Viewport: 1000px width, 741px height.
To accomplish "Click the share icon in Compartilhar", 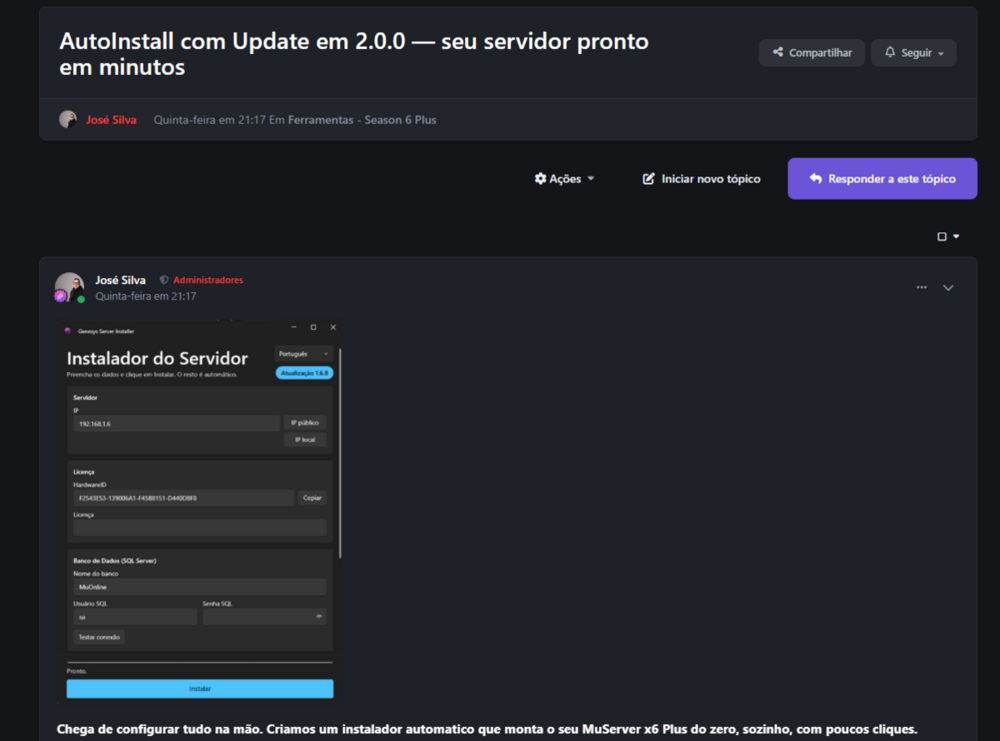I will pos(778,52).
